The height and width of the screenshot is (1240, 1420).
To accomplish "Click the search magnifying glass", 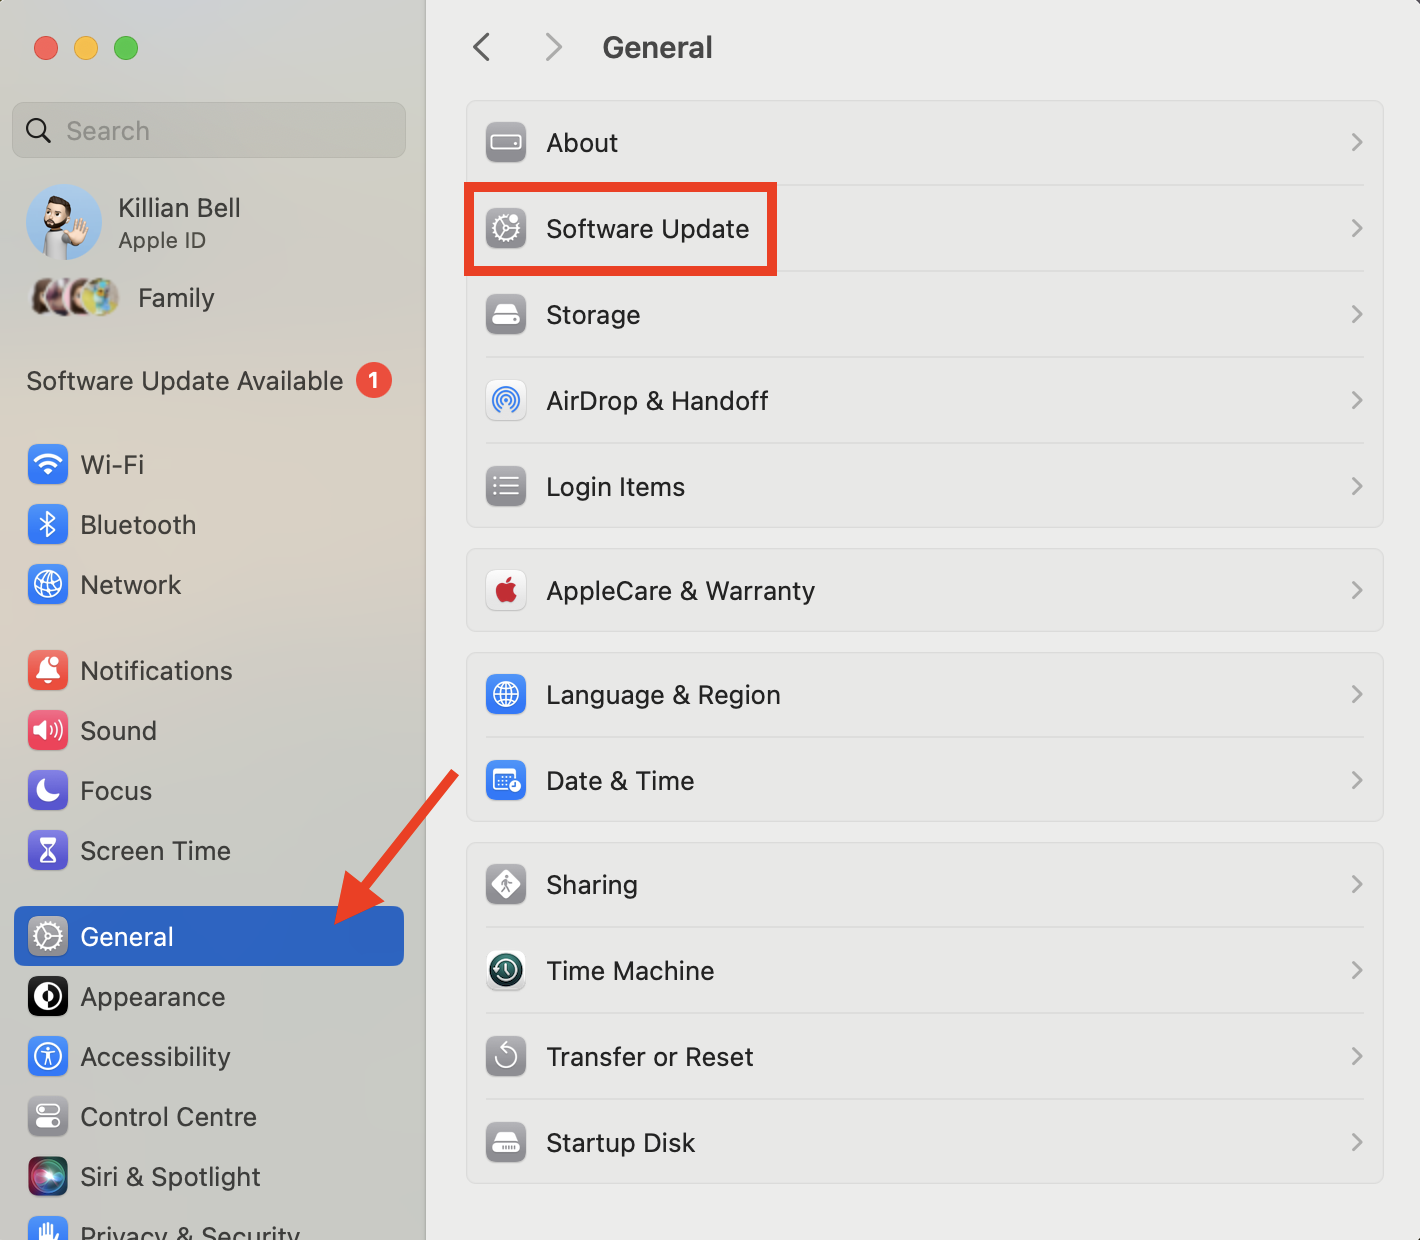I will coord(38,130).
